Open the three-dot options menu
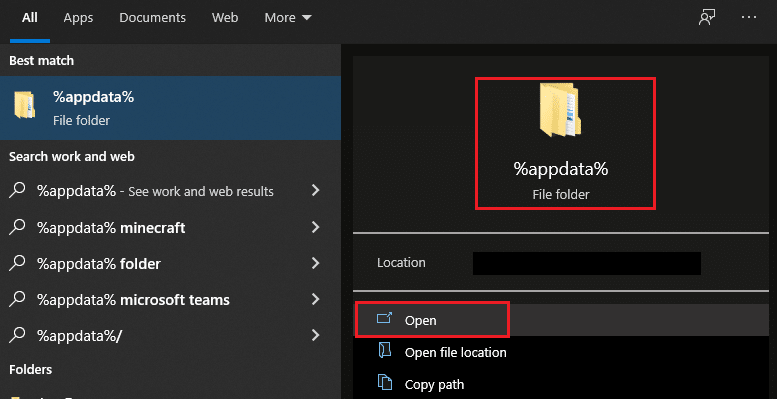 (749, 17)
